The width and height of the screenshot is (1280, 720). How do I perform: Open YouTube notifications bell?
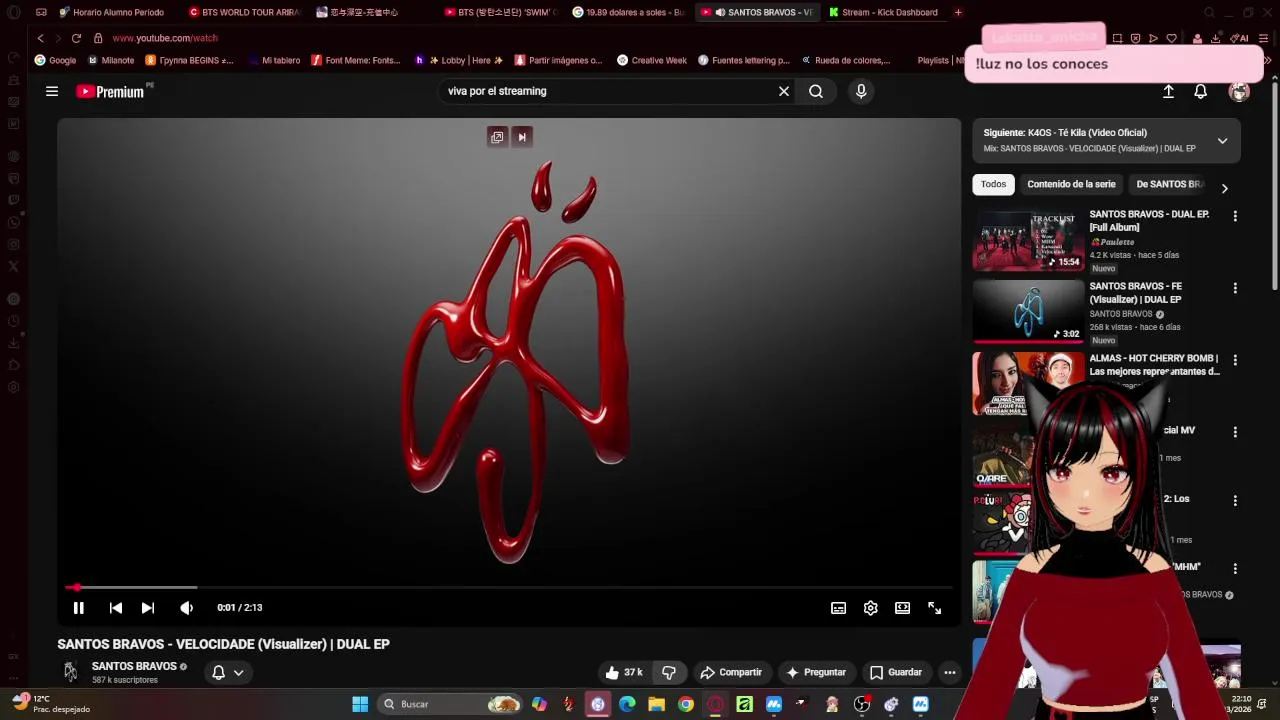[x=1200, y=91]
